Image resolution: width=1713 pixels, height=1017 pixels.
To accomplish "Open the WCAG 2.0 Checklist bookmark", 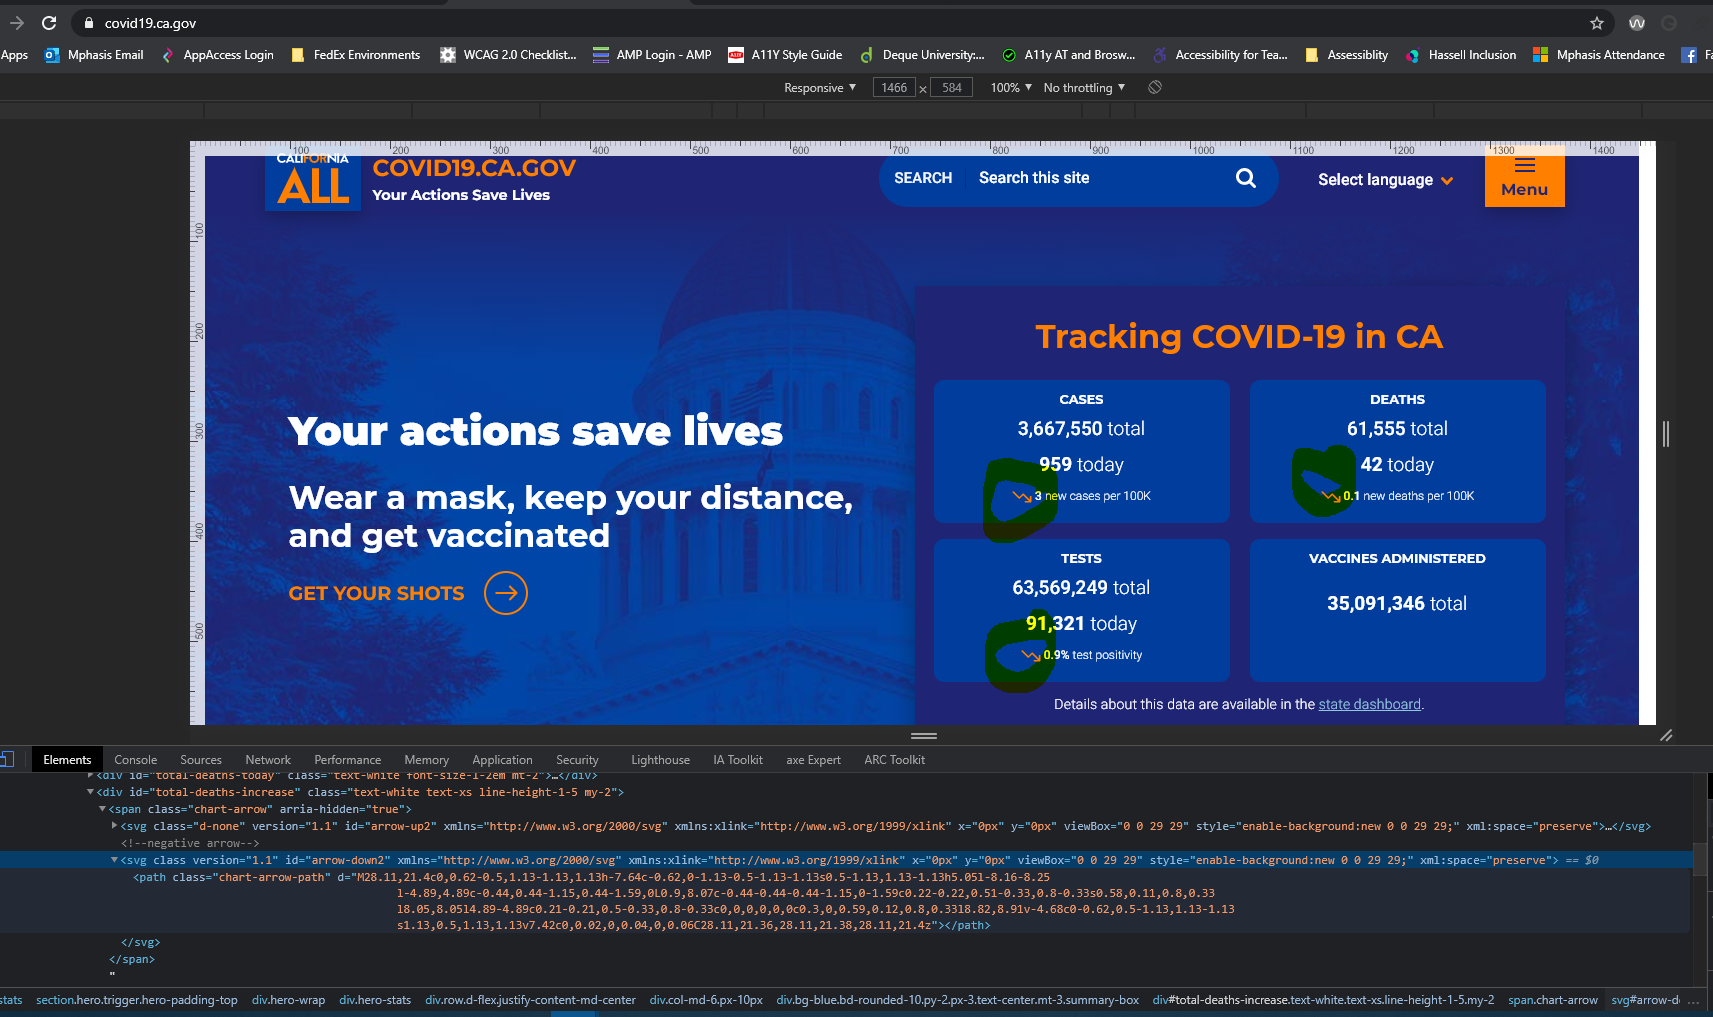I will pos(508,55).
